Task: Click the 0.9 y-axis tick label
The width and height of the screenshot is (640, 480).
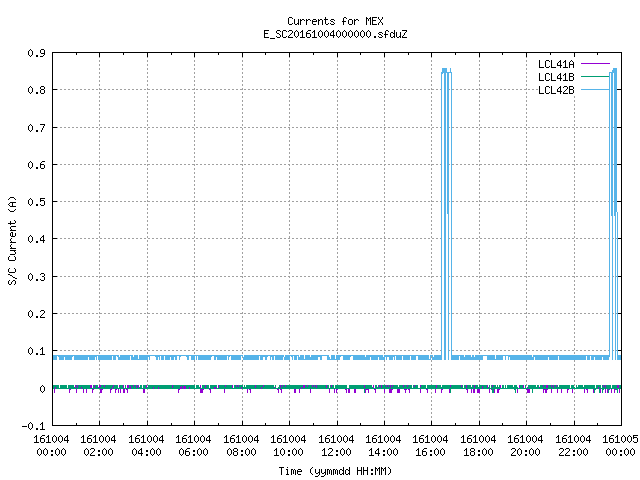Action: (36, 53)
